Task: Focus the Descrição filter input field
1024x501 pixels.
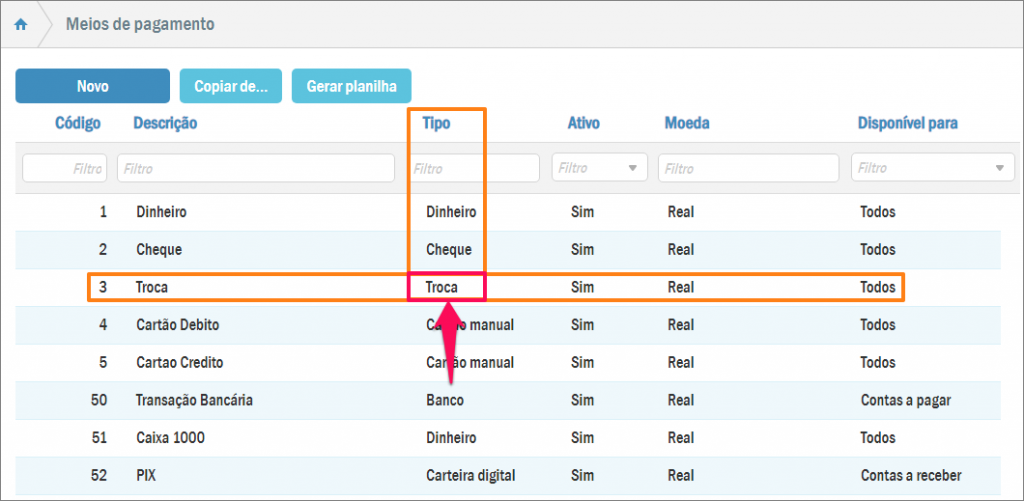Action: (x=256, y=168)
